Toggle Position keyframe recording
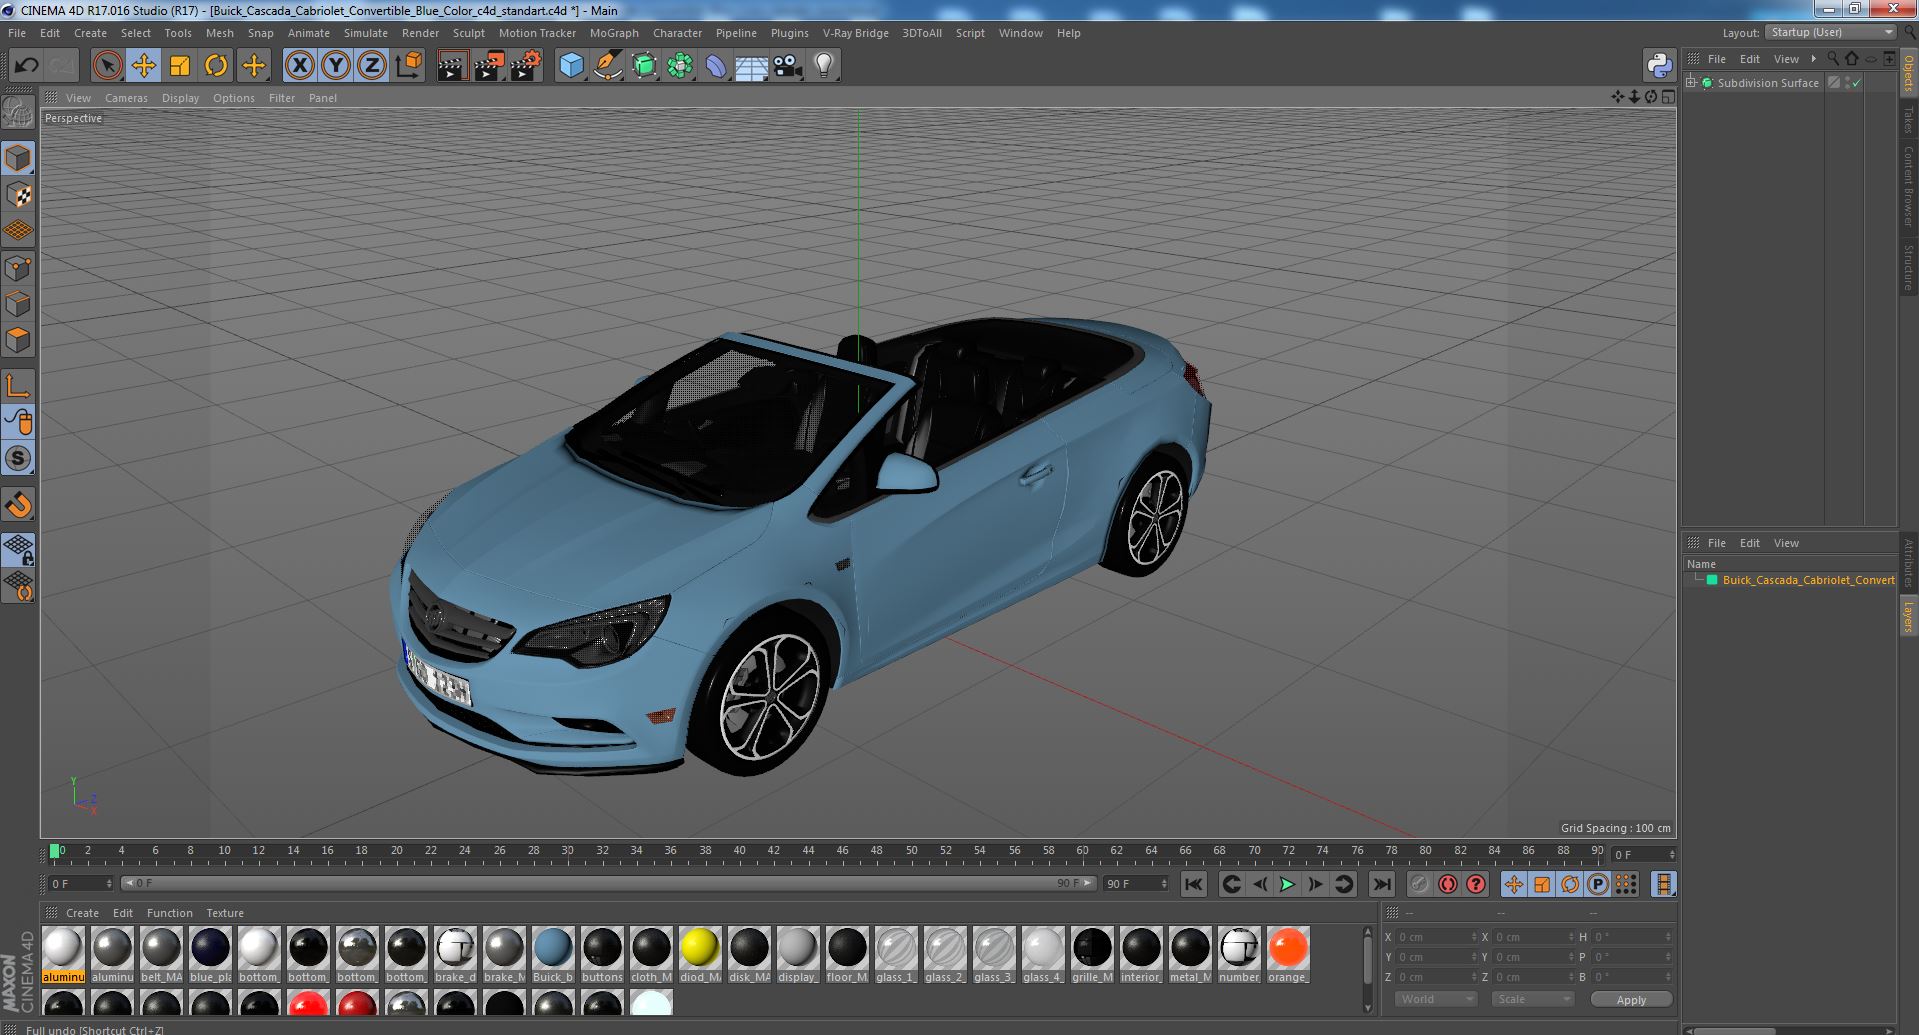This screenshot has width=1919, height=1035. [1514, 884]
